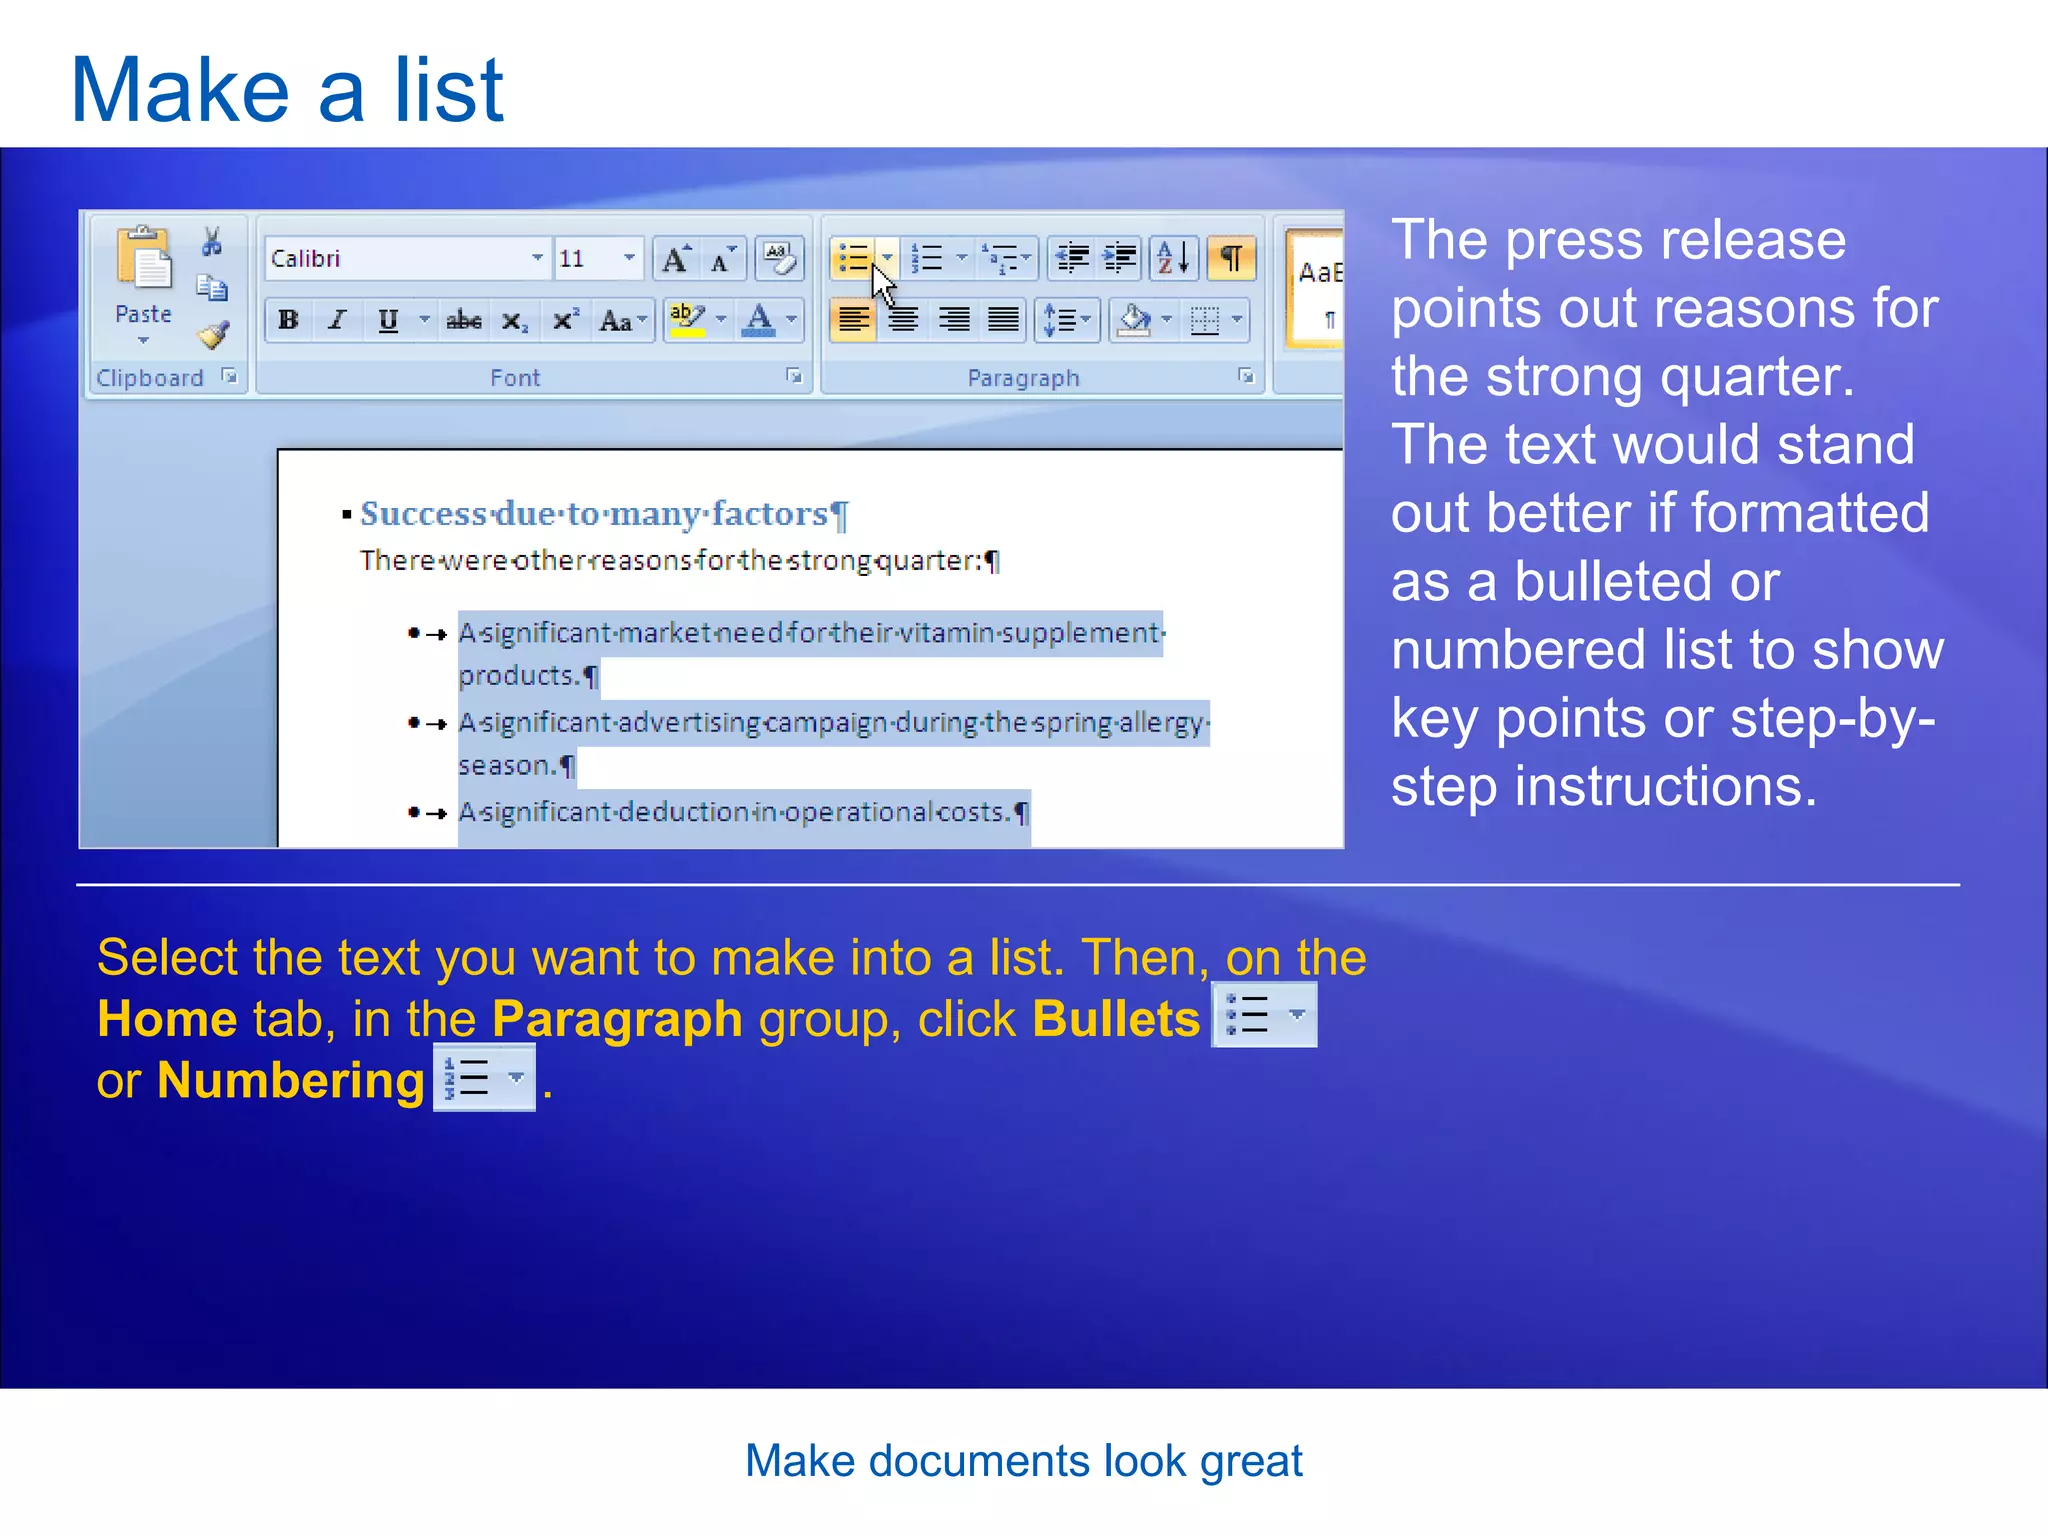Click the Numbering button in ribbon
The width and height of the screenshot is (2048, 1536).
click(928, 259)
